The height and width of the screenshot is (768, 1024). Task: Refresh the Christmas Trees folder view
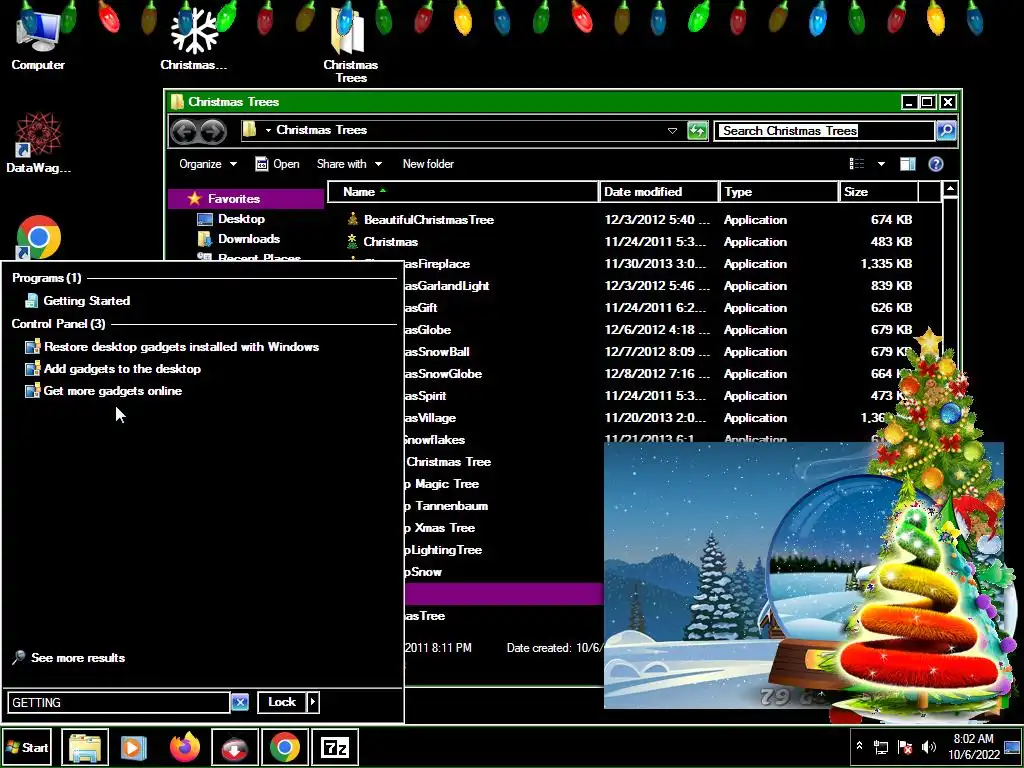697,131
